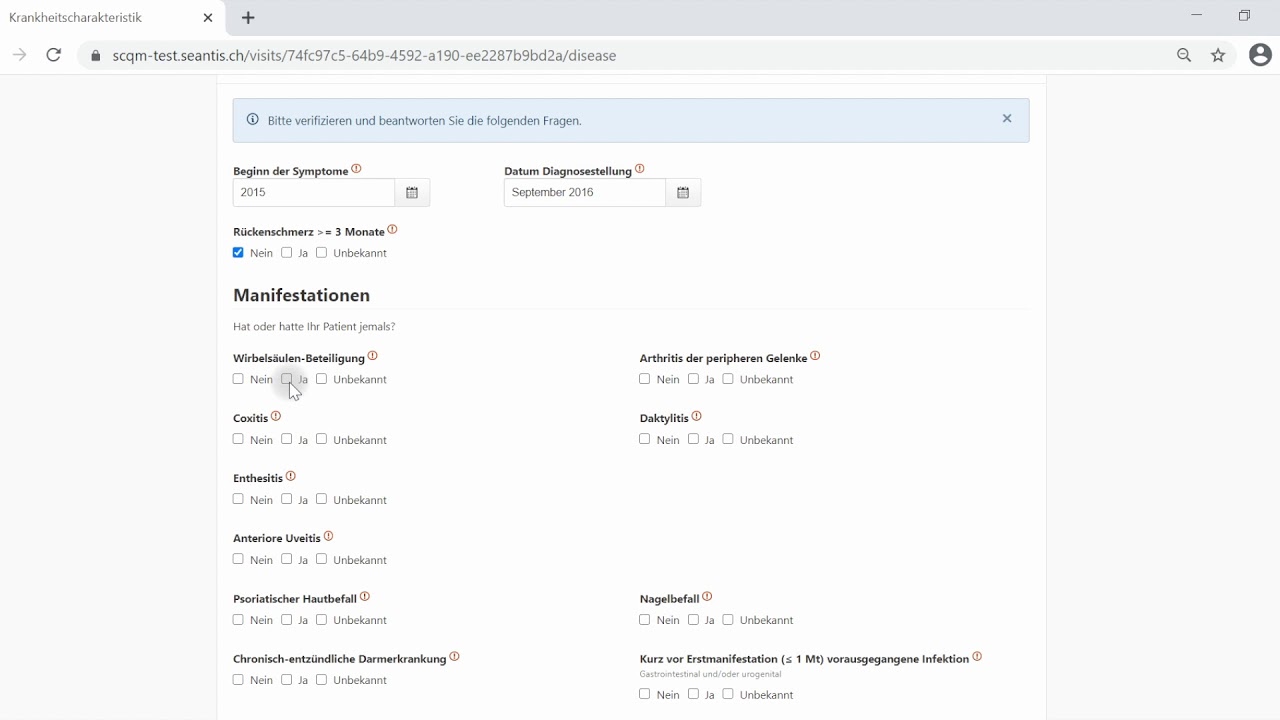The width and height of the screenshot is (1280, 720).
Task: Check Nein for Anteriore Uveitis
Action: click(x=238, y=558)
